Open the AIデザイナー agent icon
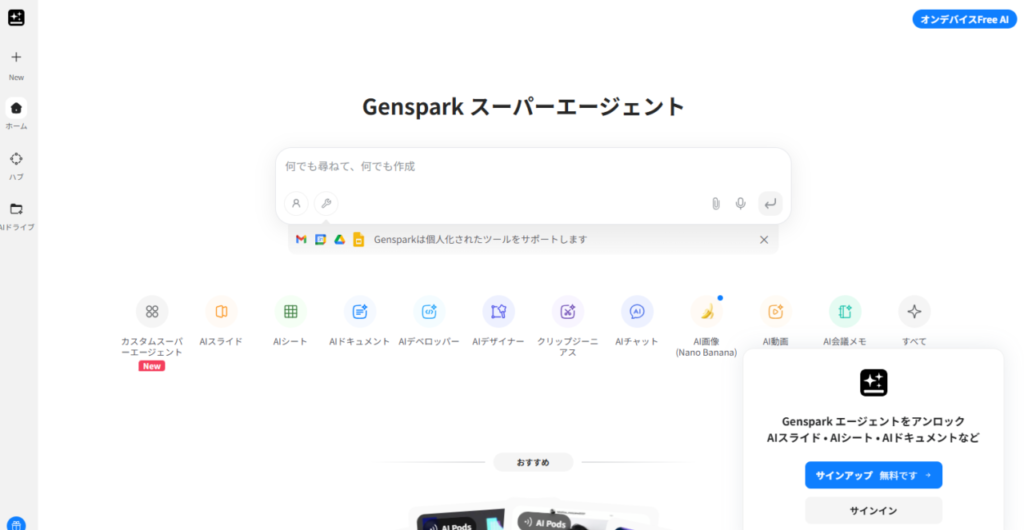This screenshot has width=1024, height=530. (498, 311)
